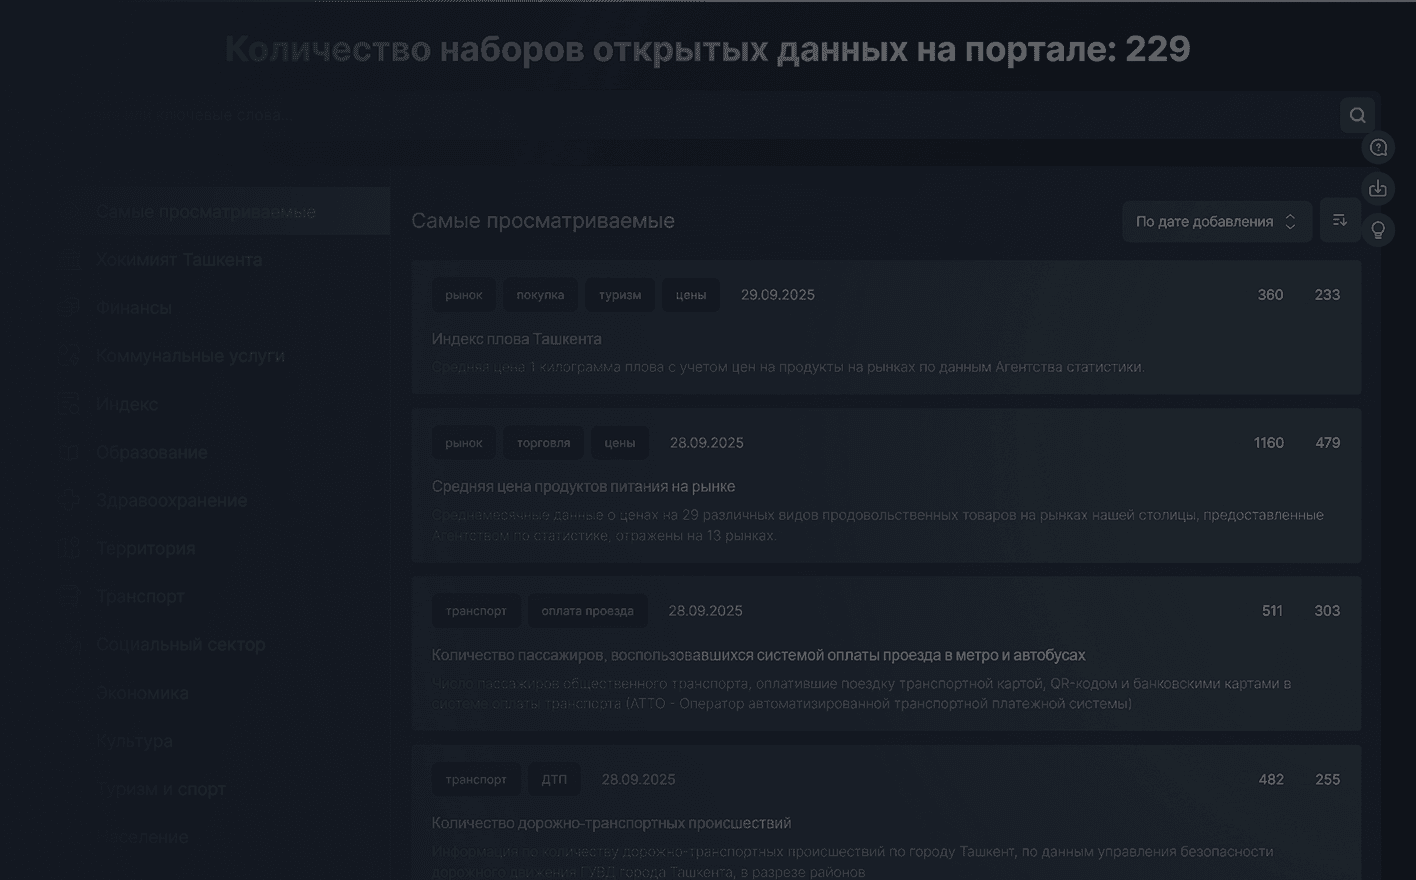Click the Территория category icon

pos(70,548)
